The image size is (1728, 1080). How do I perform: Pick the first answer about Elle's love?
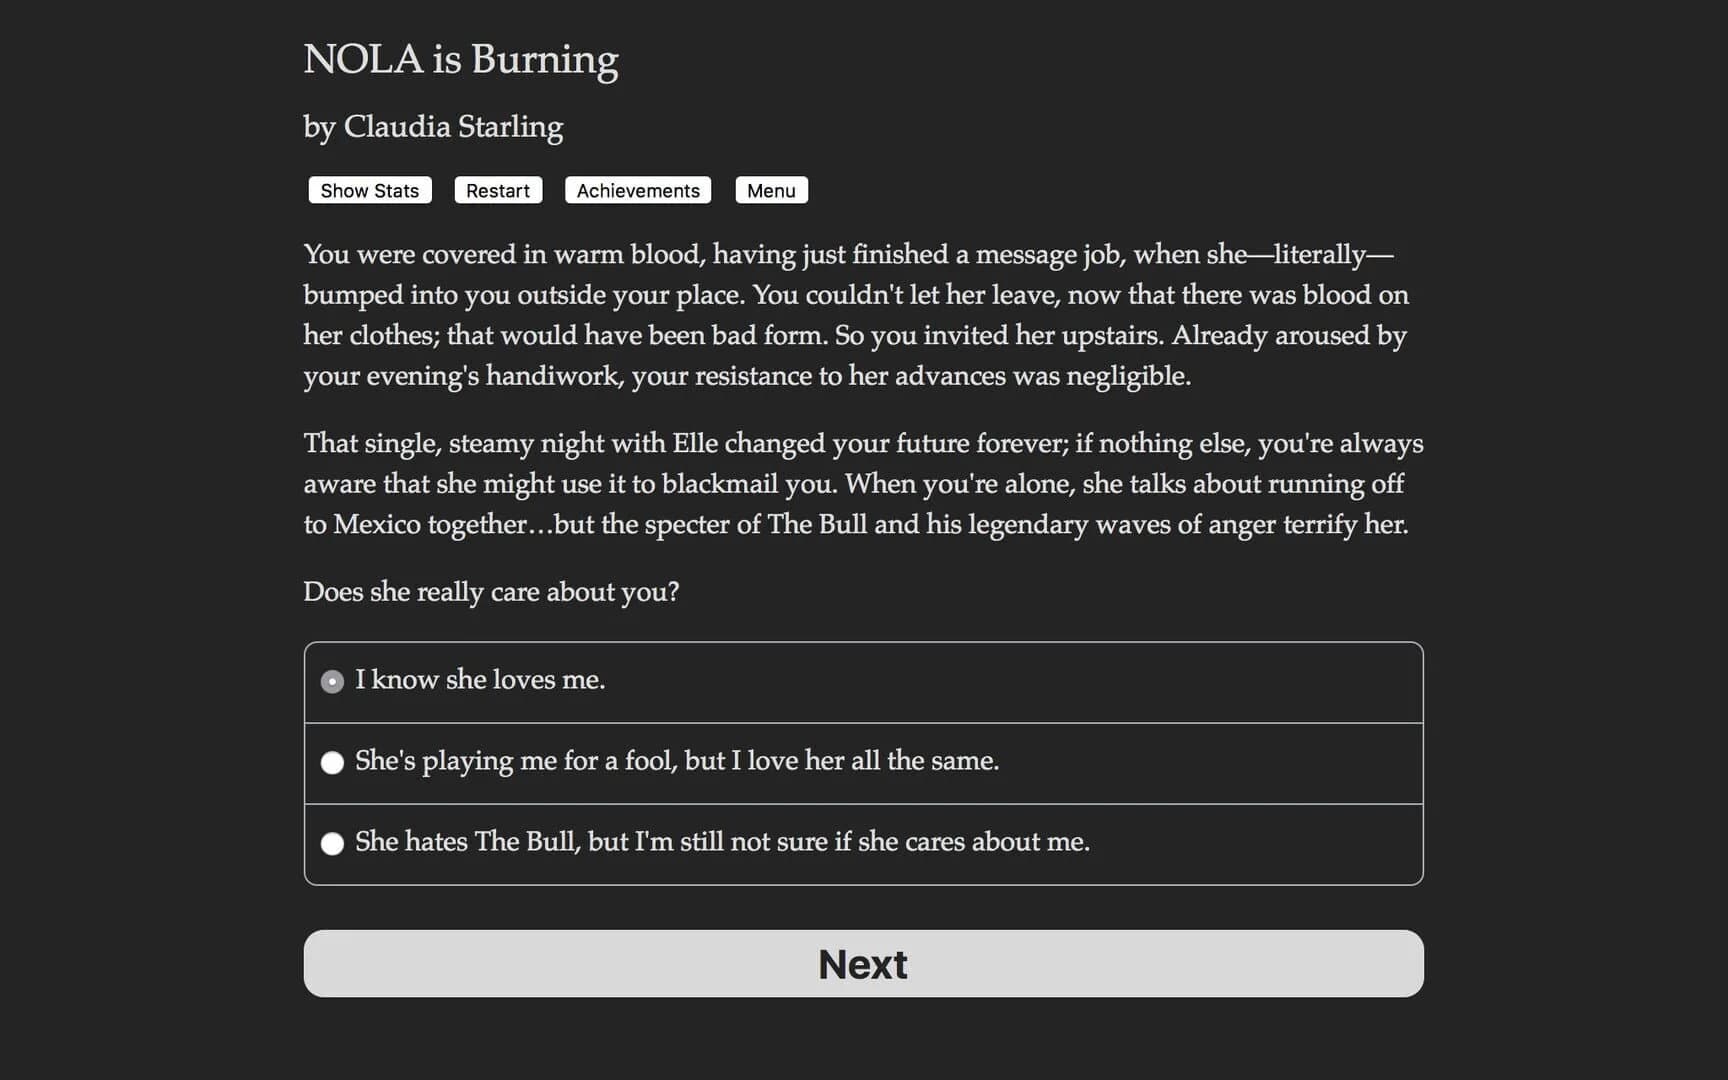480,680
